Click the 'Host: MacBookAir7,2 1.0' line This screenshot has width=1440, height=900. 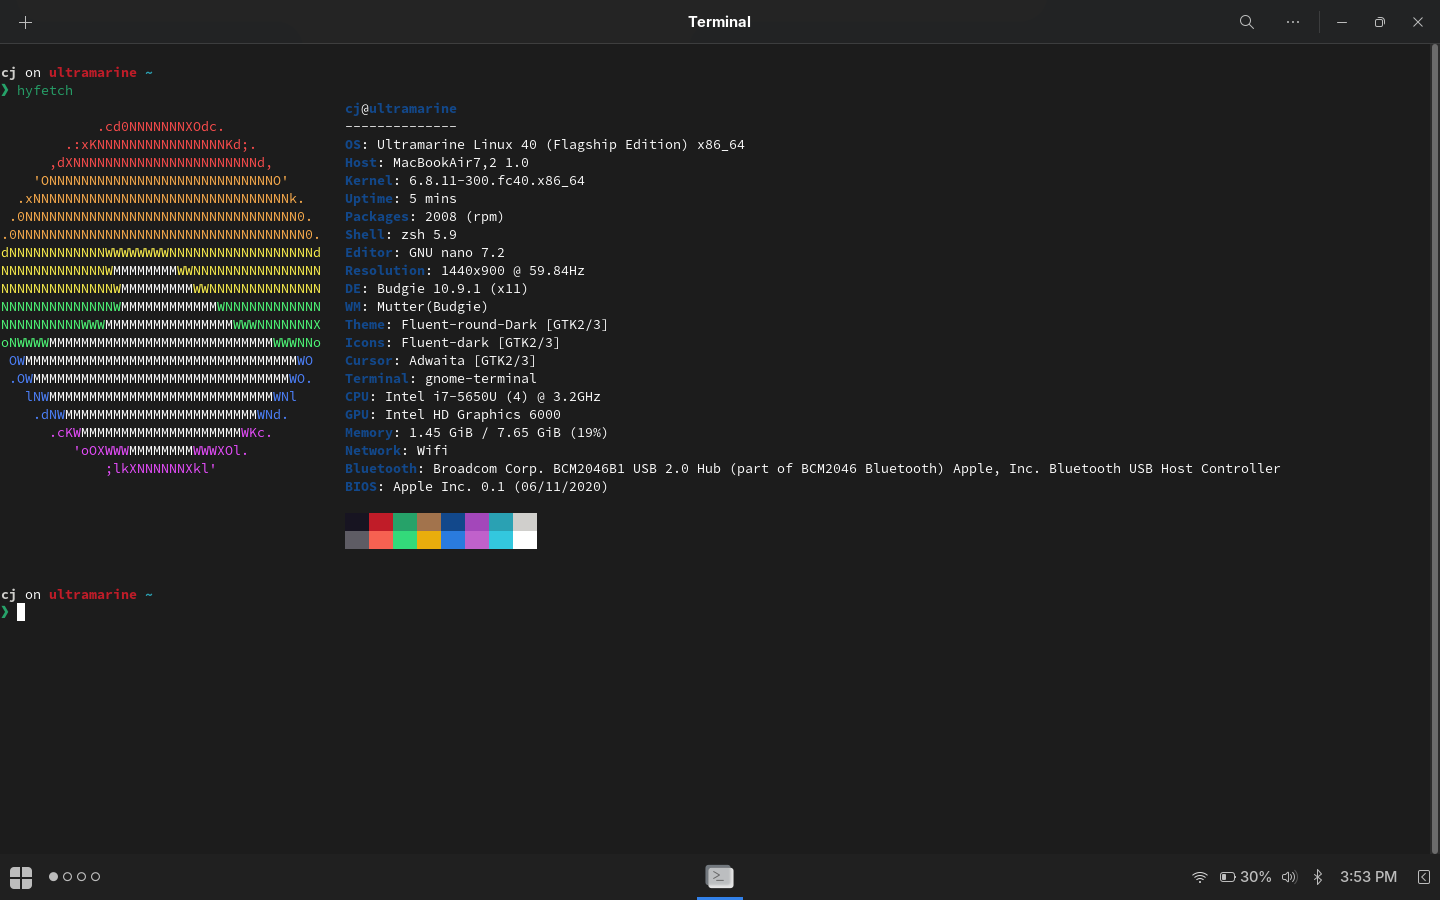coord(437,162)
